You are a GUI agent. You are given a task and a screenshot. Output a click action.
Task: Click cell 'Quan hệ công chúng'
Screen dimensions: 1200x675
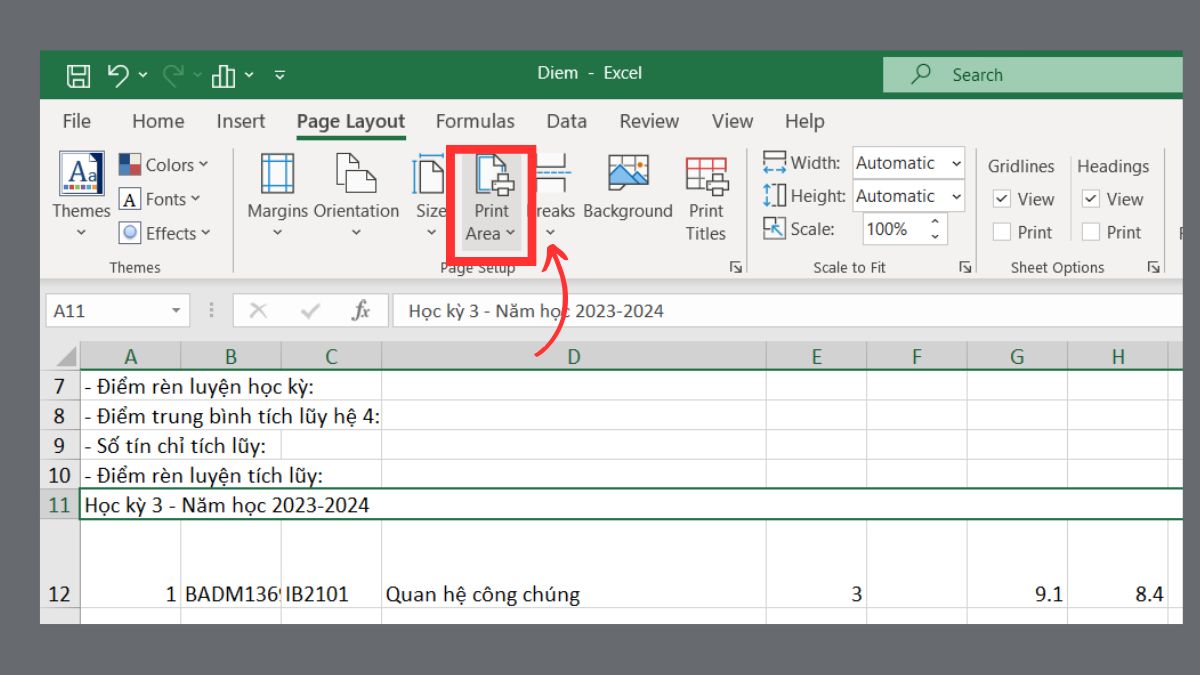[574, 564]
